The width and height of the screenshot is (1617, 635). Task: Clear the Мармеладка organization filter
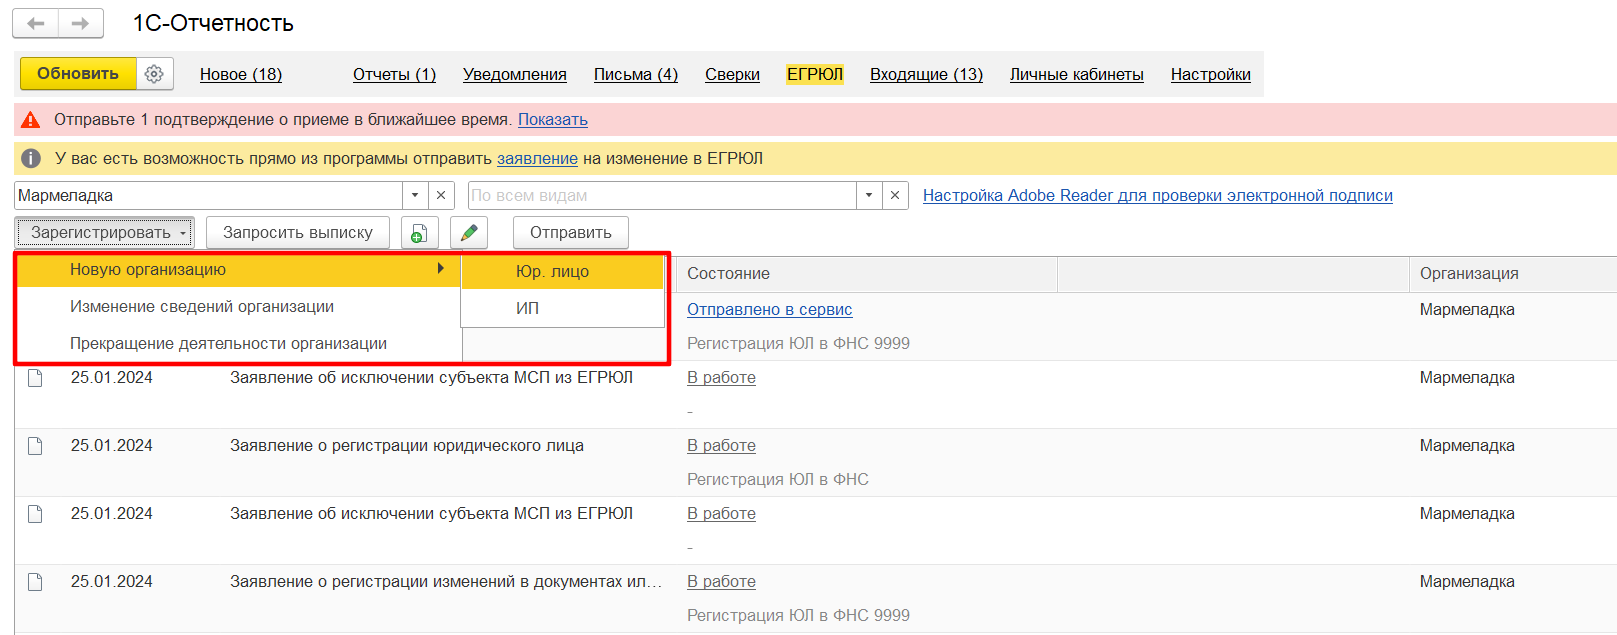point(441,196)
